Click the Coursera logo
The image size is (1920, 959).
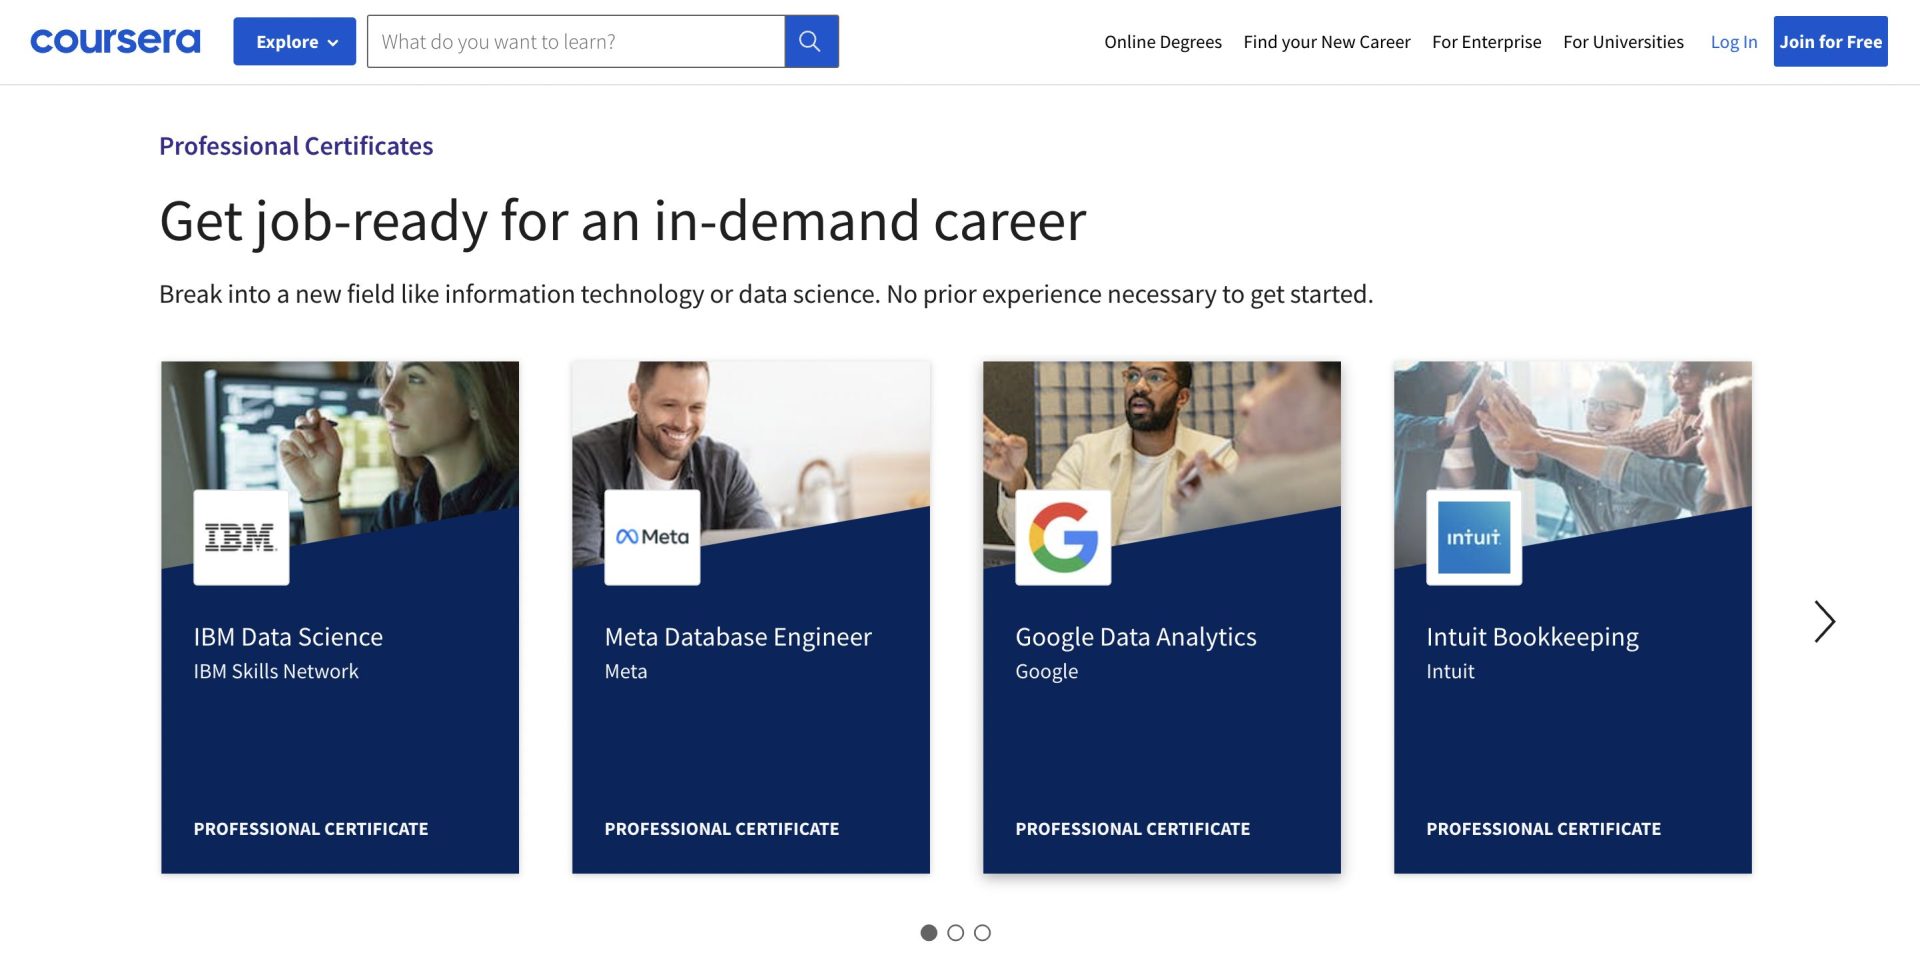[115, 41]
